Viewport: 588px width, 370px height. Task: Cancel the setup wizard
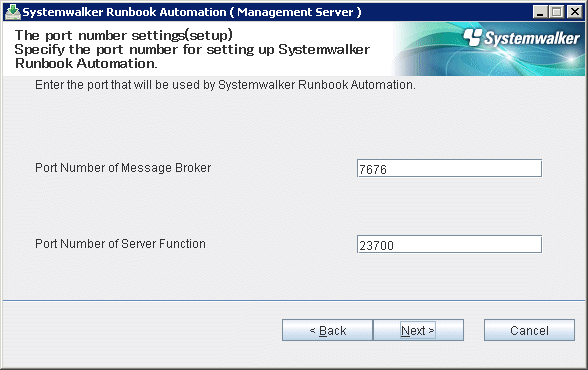tap(529, 330)
